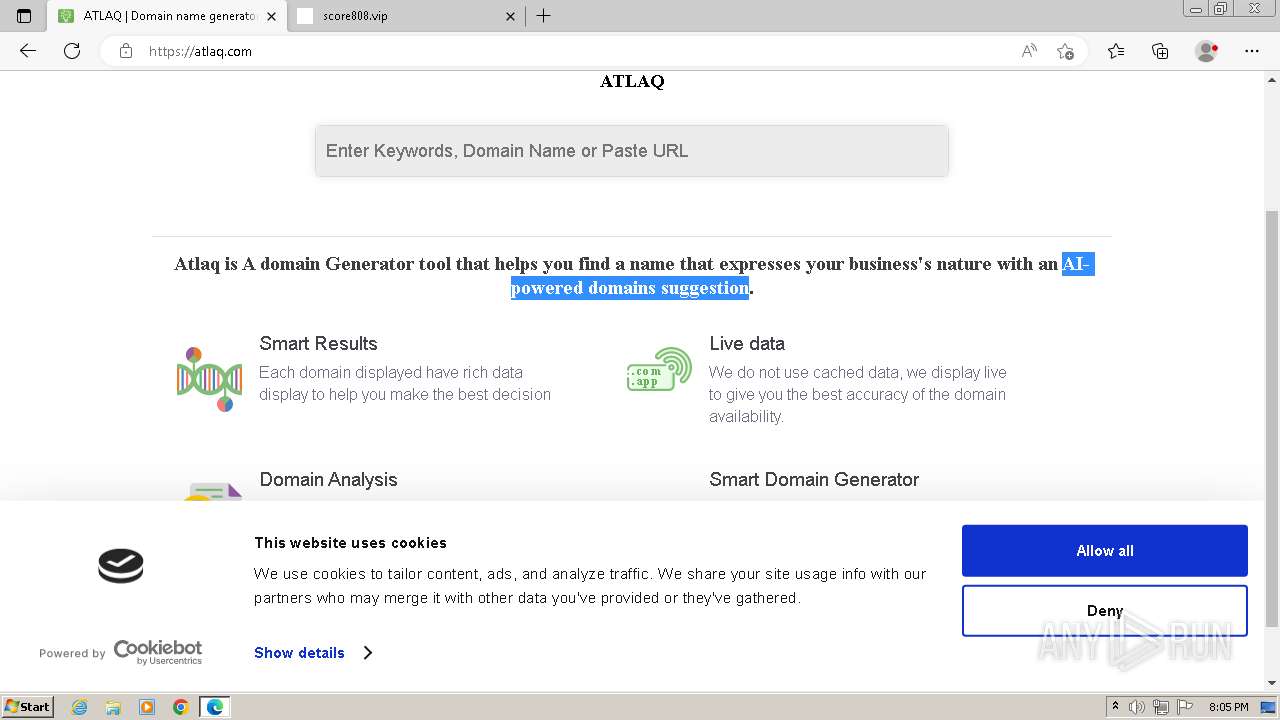Viewport: 1280px width, 720px height.
Task: Open the network tray icon
Action: (1161, 707)
